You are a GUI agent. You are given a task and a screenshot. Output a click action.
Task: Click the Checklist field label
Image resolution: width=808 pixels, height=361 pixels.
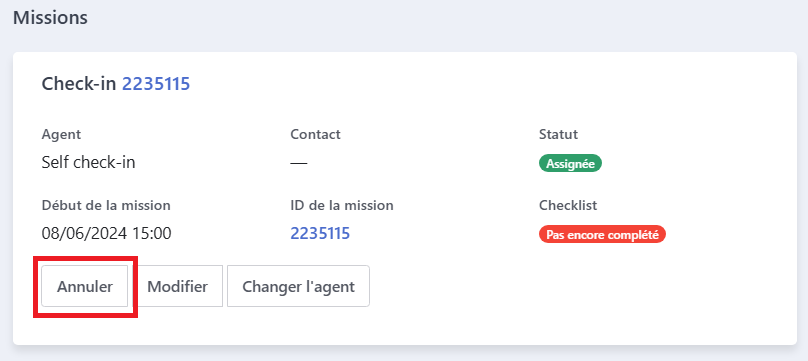point(568,205)
